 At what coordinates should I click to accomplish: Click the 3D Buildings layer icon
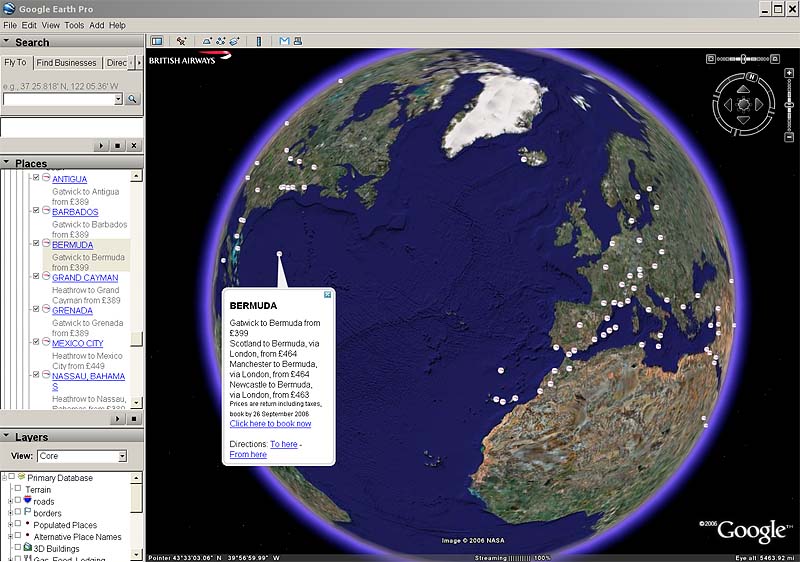pyautogui.click(x=28, y=547)
